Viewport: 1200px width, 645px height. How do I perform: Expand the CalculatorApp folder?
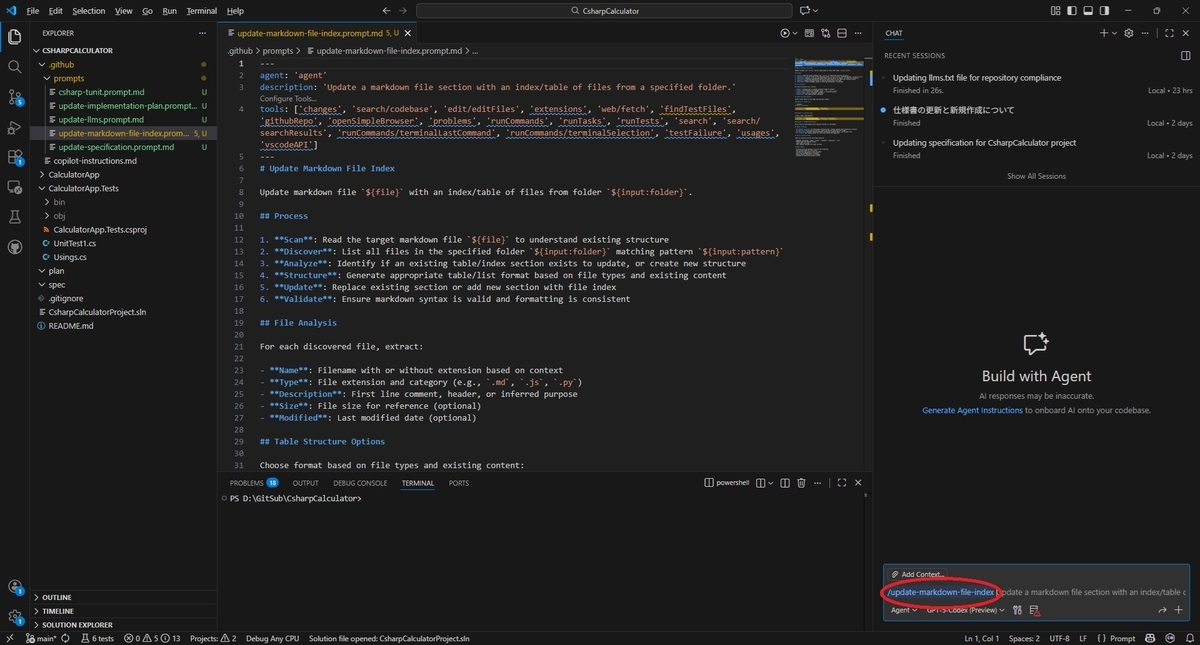coord(73,175)
